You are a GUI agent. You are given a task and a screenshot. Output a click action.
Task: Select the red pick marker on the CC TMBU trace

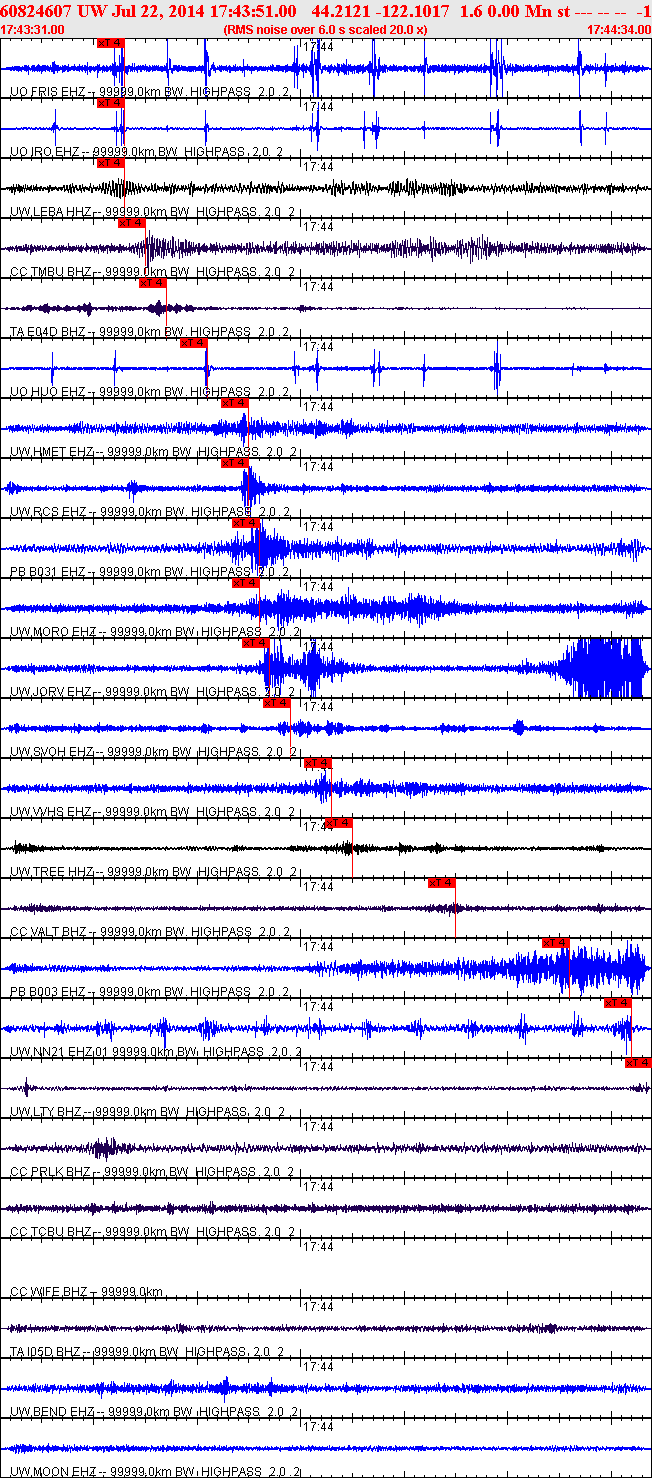coord(131,223)
